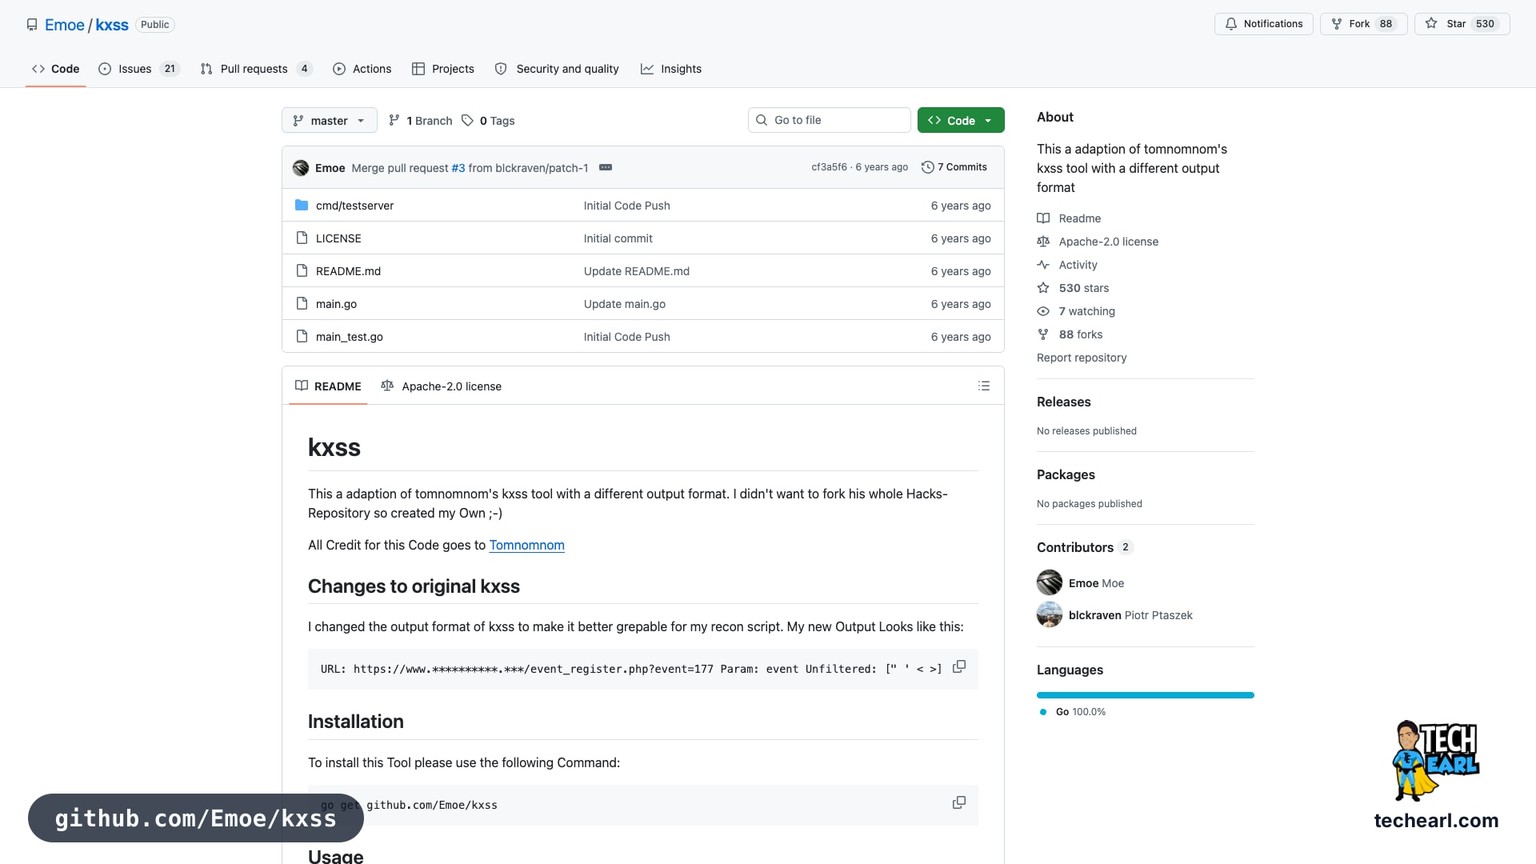Viewport: 1536px width, 864px height.
Task: Open the Releases heading link
Action: [1064, 402]
